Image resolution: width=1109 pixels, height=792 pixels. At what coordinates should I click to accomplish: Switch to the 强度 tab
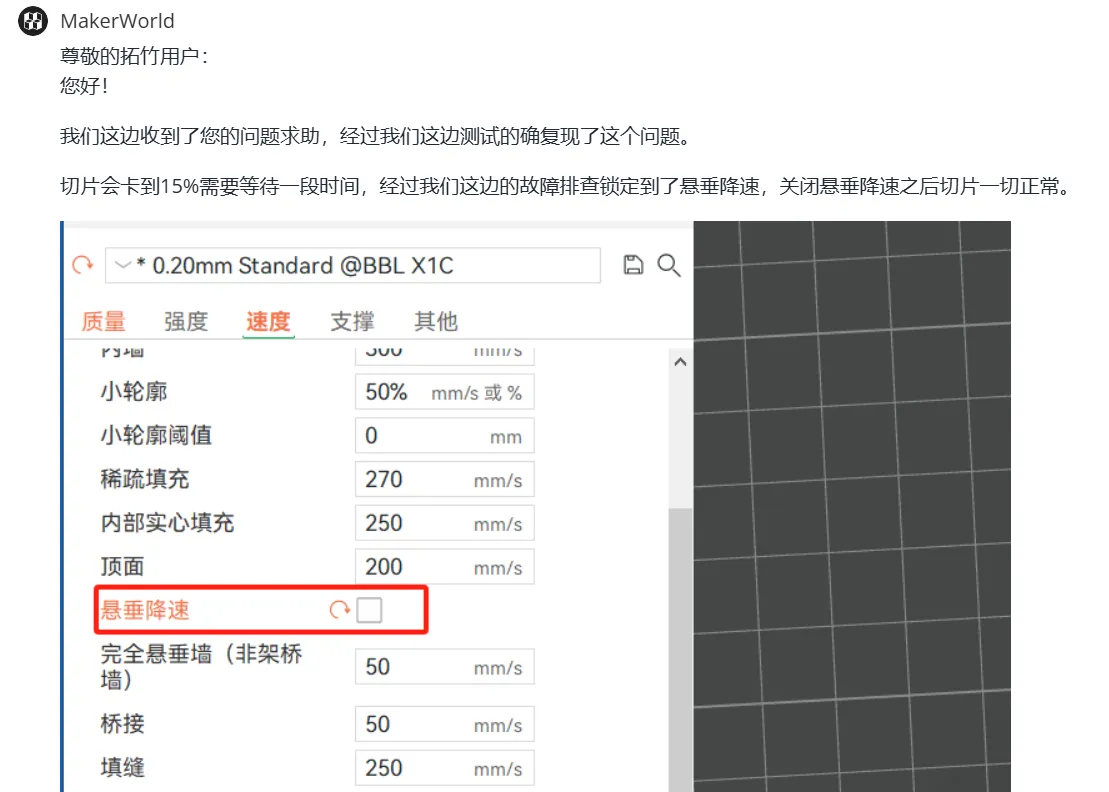[x=186, y=321]
